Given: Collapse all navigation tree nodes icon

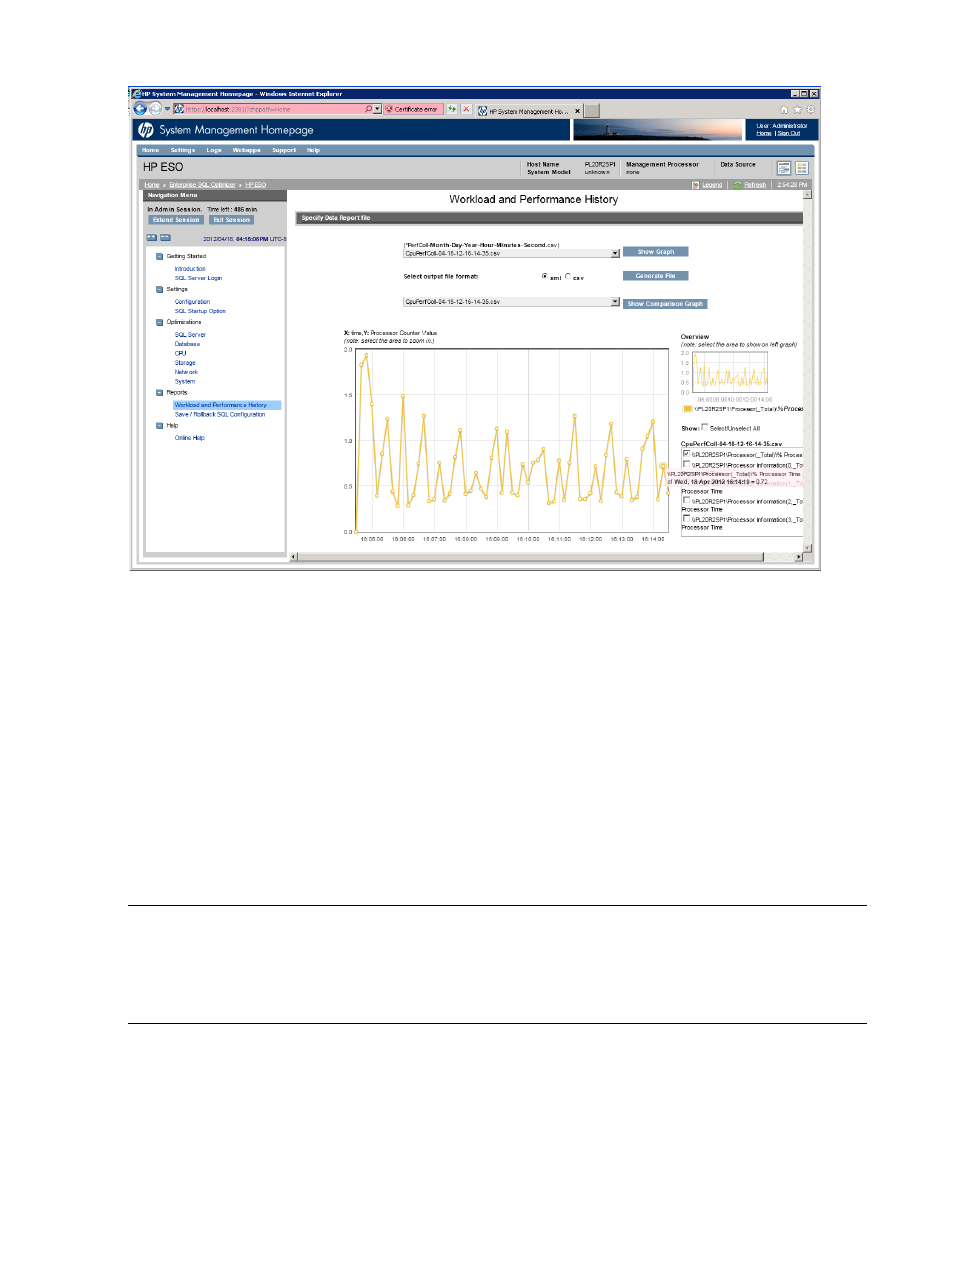Looking at the screenshot, I should tap(165, 238).
